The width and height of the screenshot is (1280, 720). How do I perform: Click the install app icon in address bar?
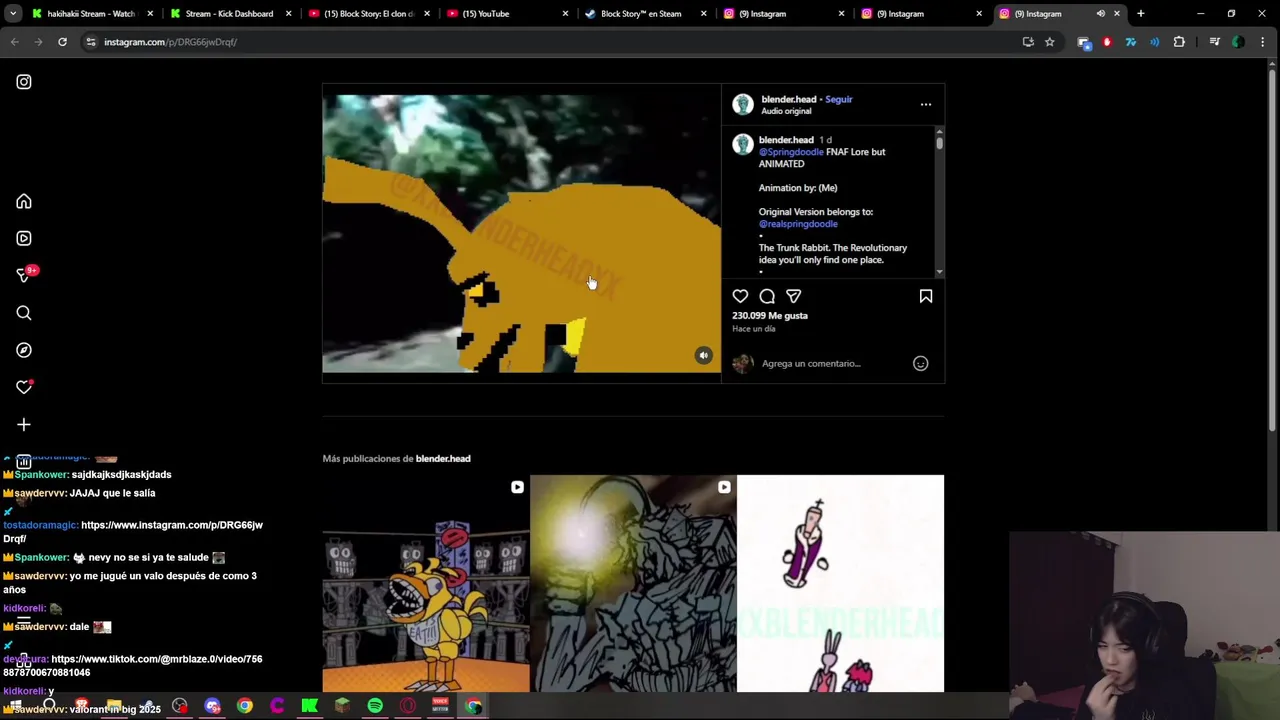1028,42
